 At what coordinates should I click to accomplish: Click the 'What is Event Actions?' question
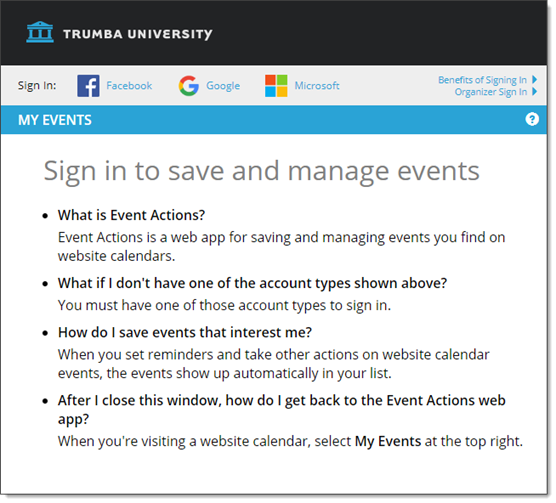click(x=132, y=215)
